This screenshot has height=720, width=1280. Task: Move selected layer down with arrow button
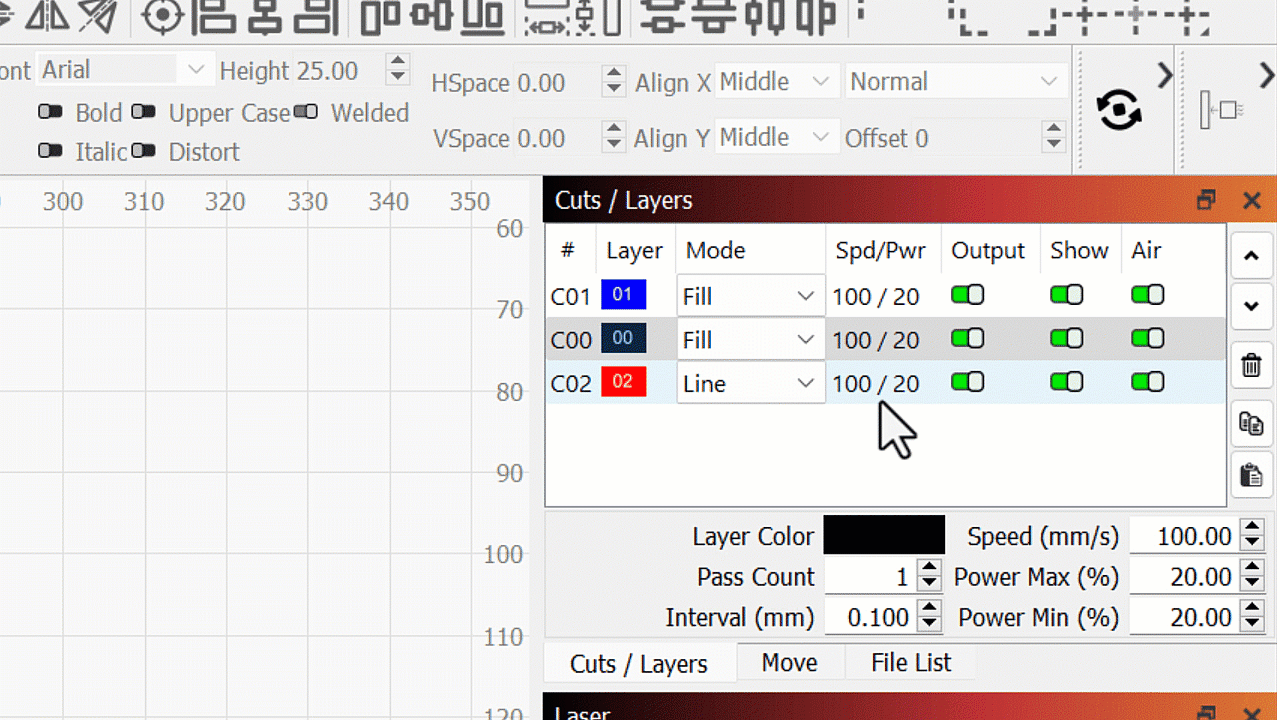(1251, 306)
